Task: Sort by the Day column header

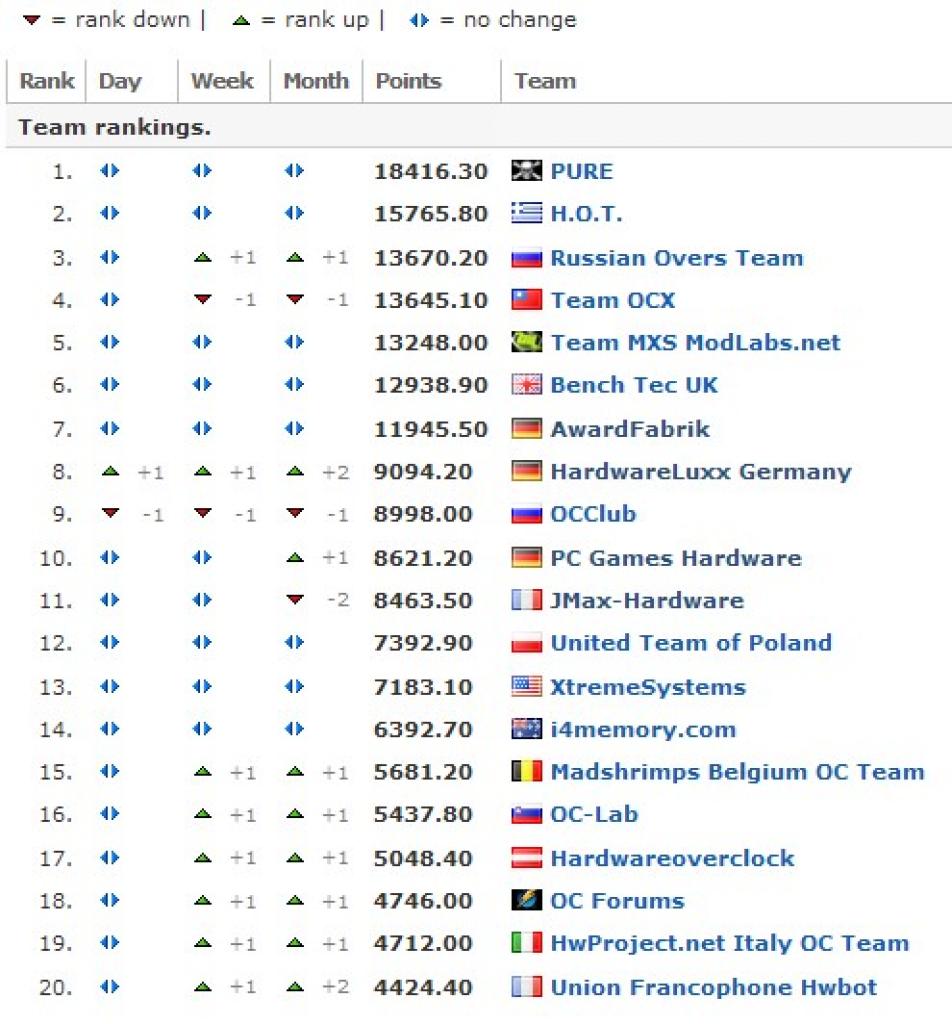Action: click(x=120, y=81)
